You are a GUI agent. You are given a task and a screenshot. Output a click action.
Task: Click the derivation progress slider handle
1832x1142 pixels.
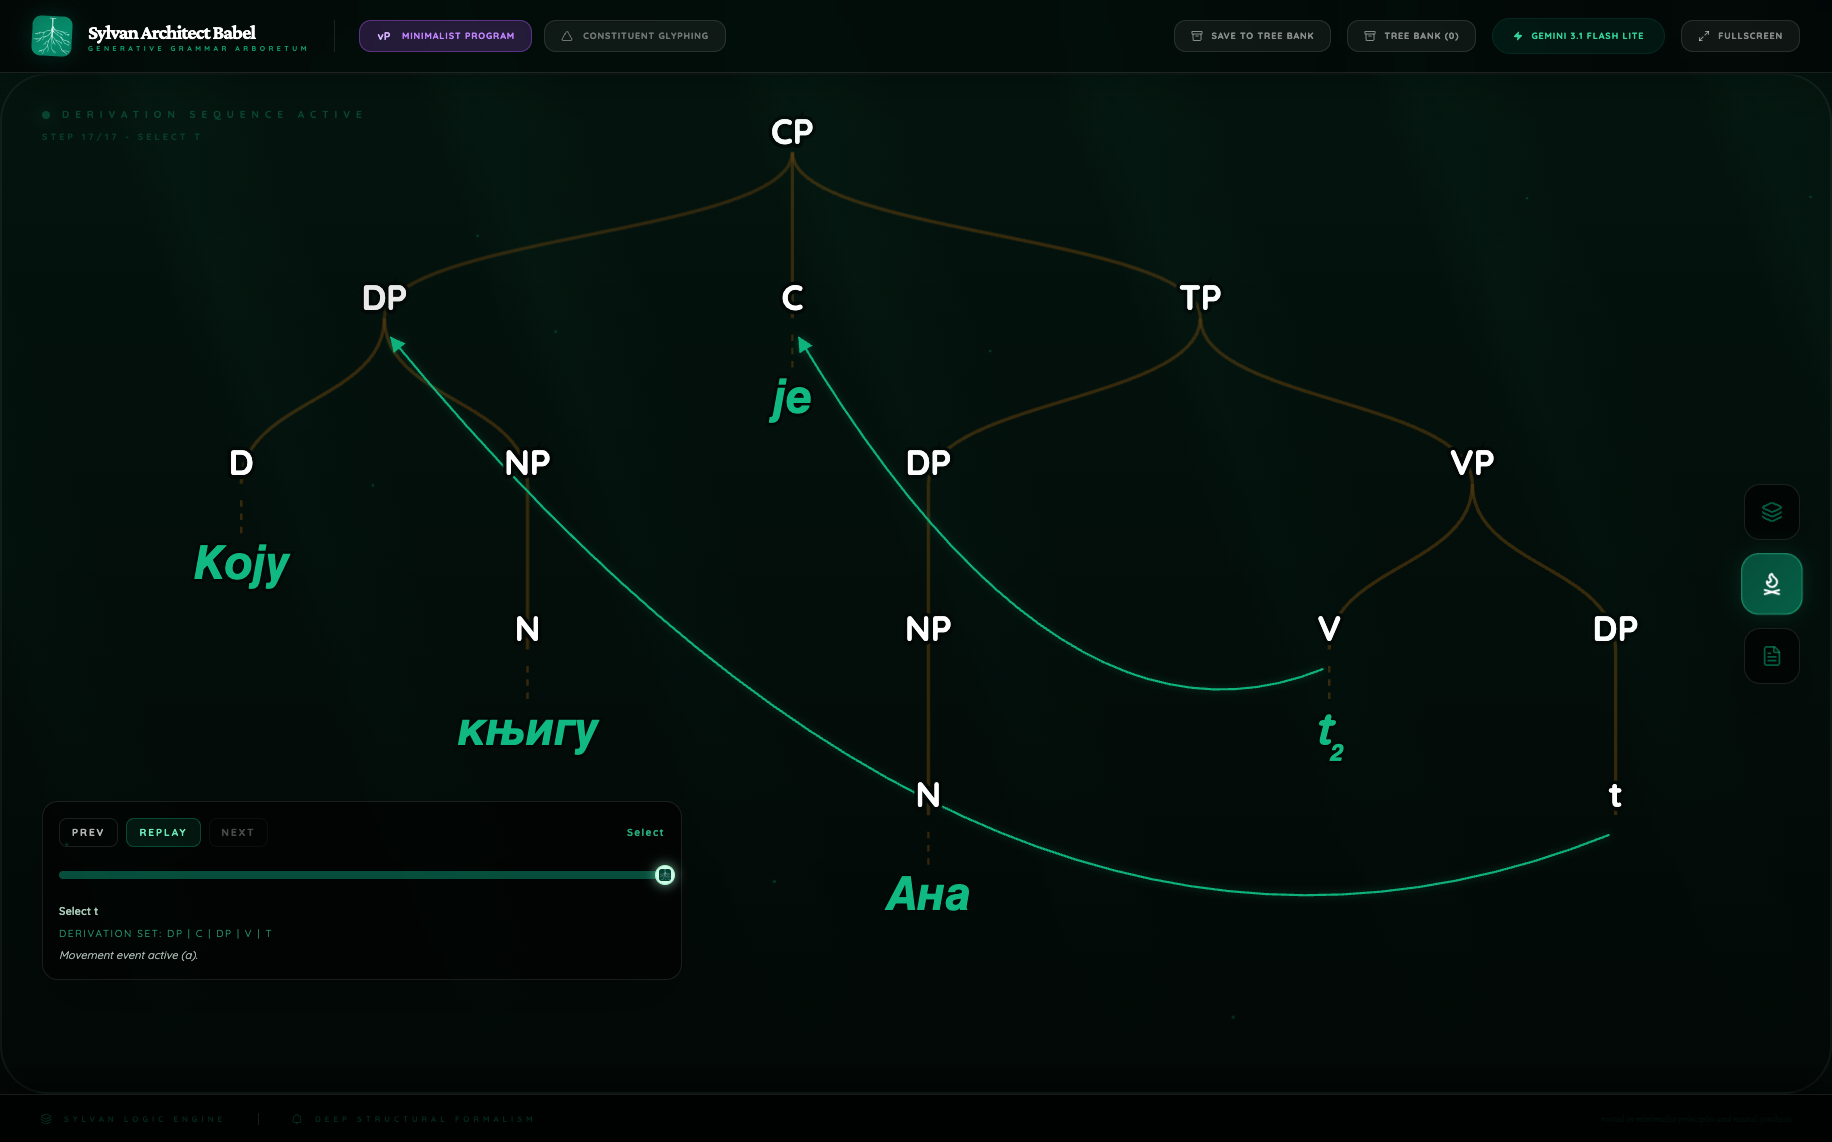tap(665, 875)
